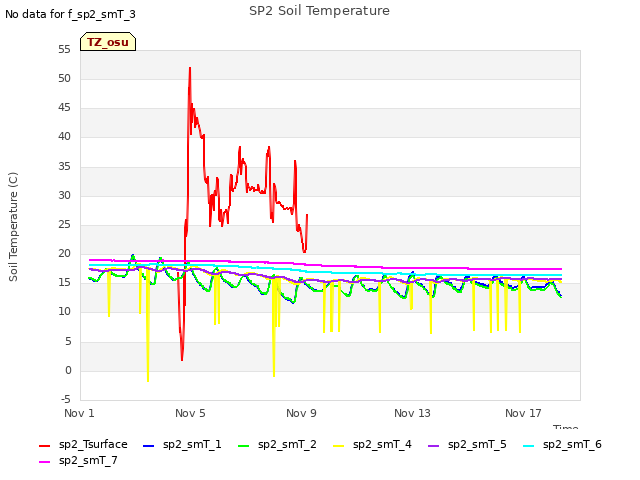Click the Nov 5 x-axis tick label
This screenshot has height=480, width=640.
pos(190,413)
